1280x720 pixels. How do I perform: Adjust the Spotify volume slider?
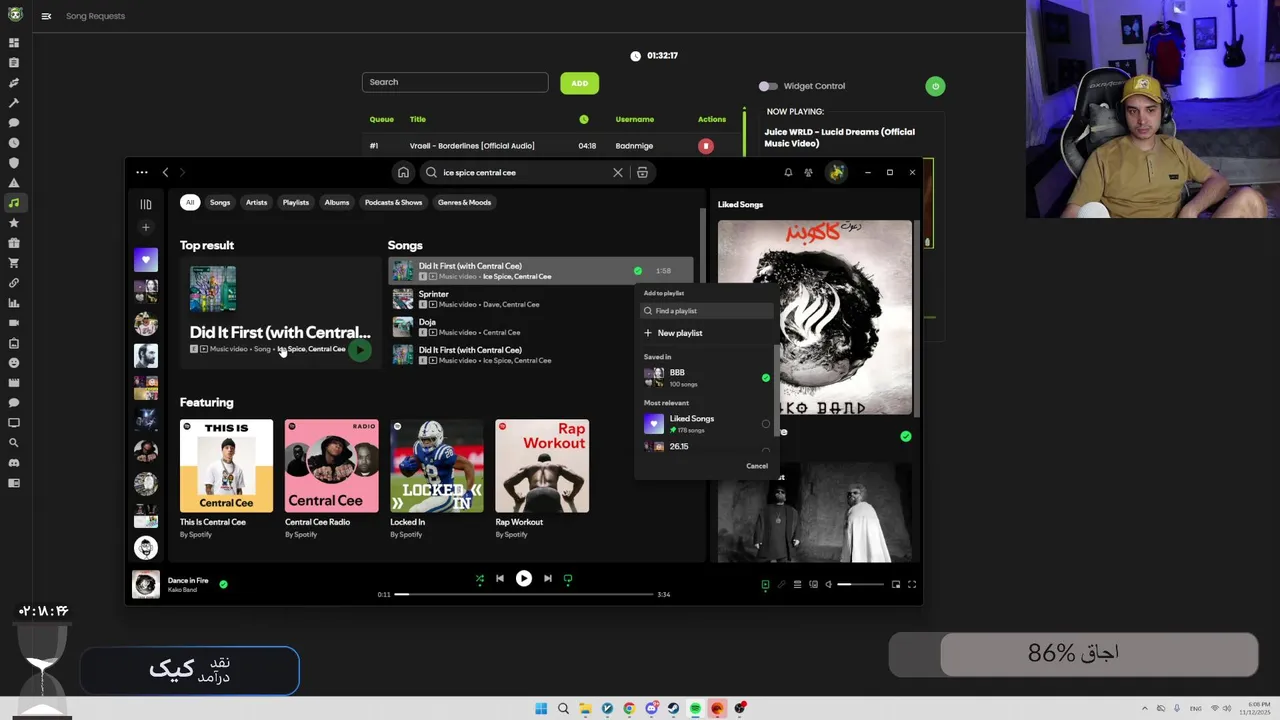(x=861, y=584)
